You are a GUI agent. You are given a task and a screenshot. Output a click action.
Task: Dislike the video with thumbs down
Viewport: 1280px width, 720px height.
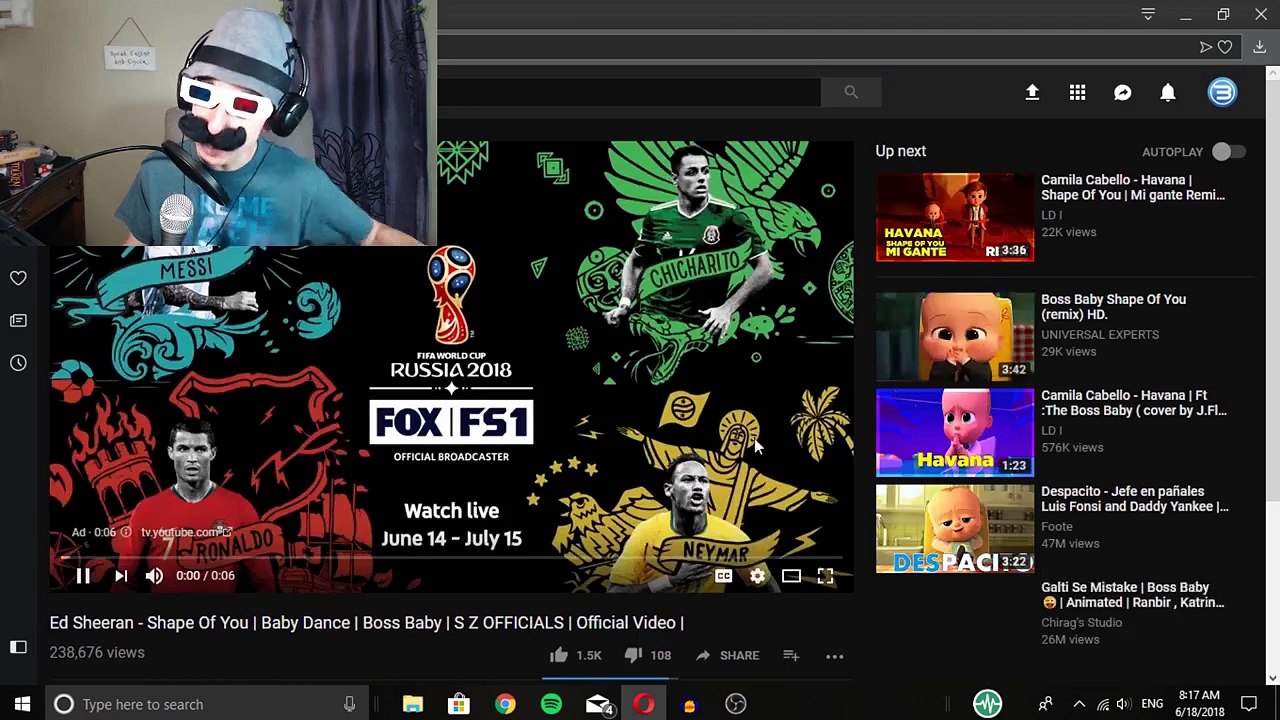632,655
